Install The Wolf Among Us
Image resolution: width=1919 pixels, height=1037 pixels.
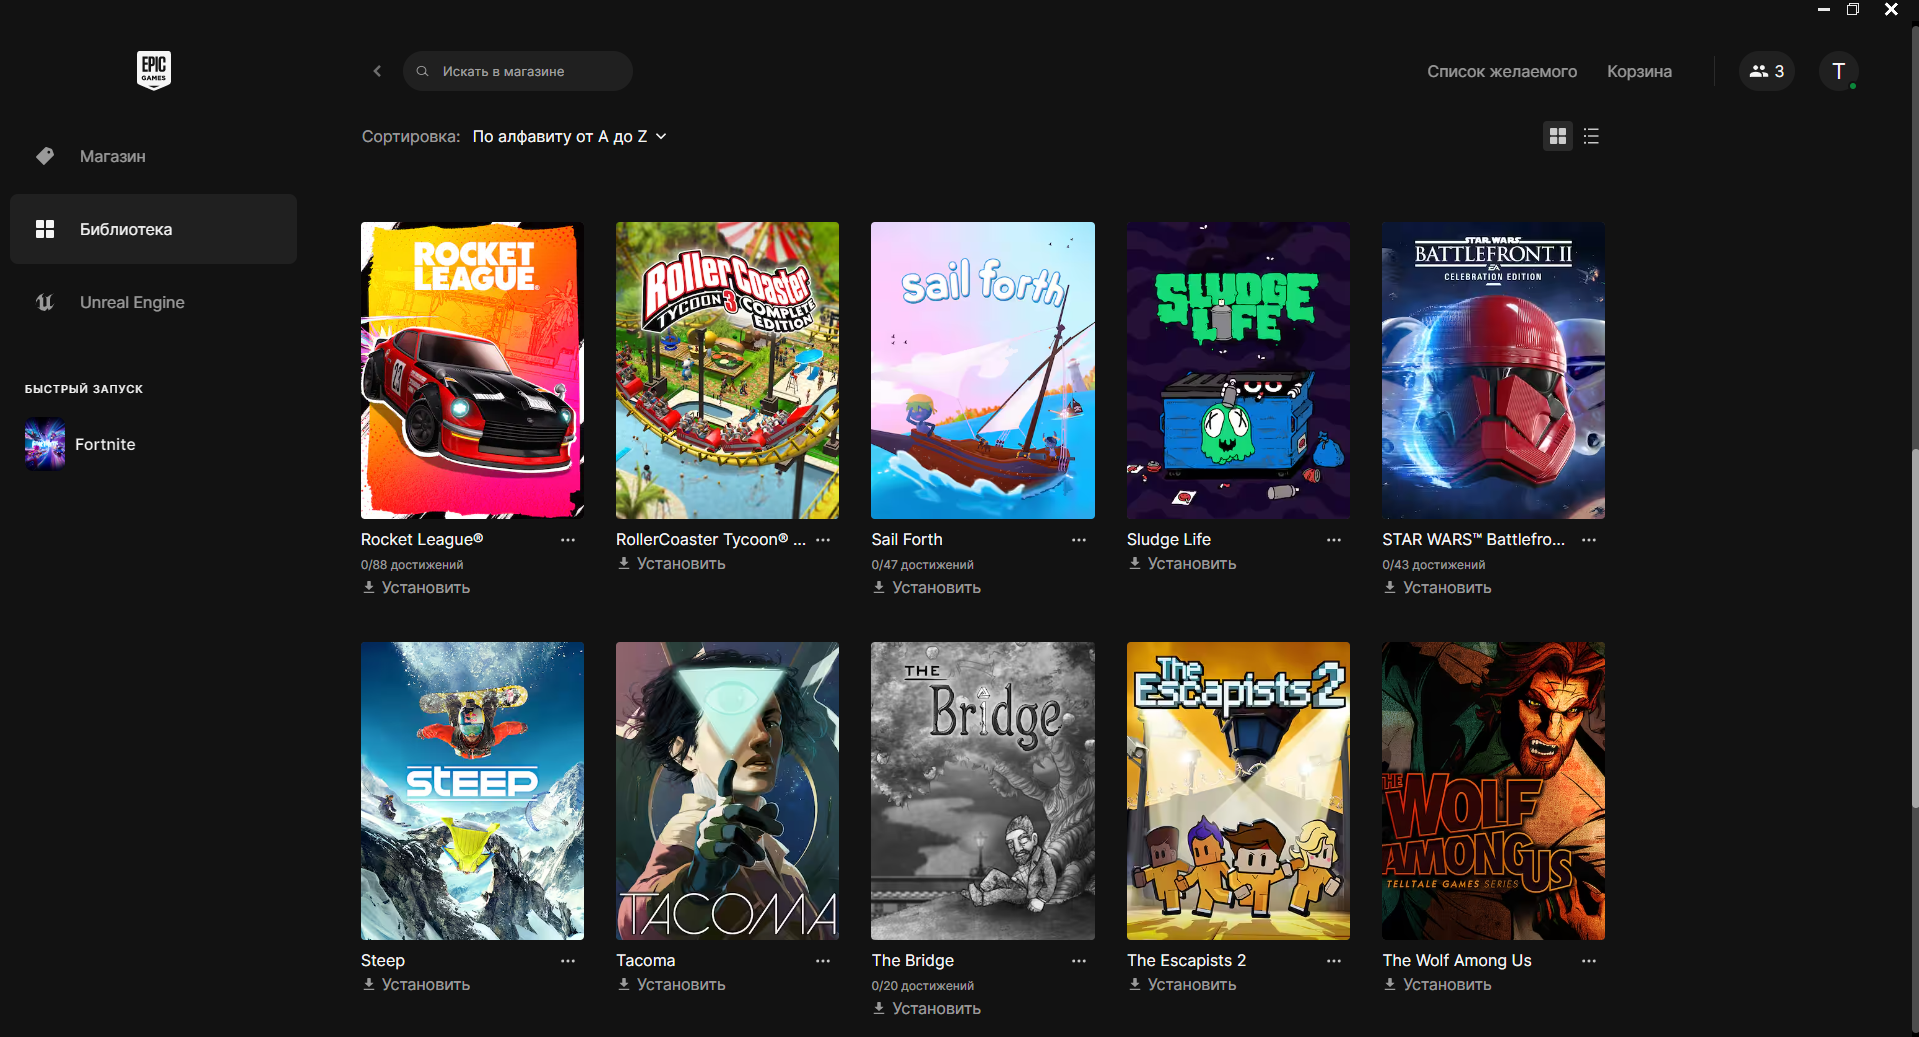tap(1437, 985)
